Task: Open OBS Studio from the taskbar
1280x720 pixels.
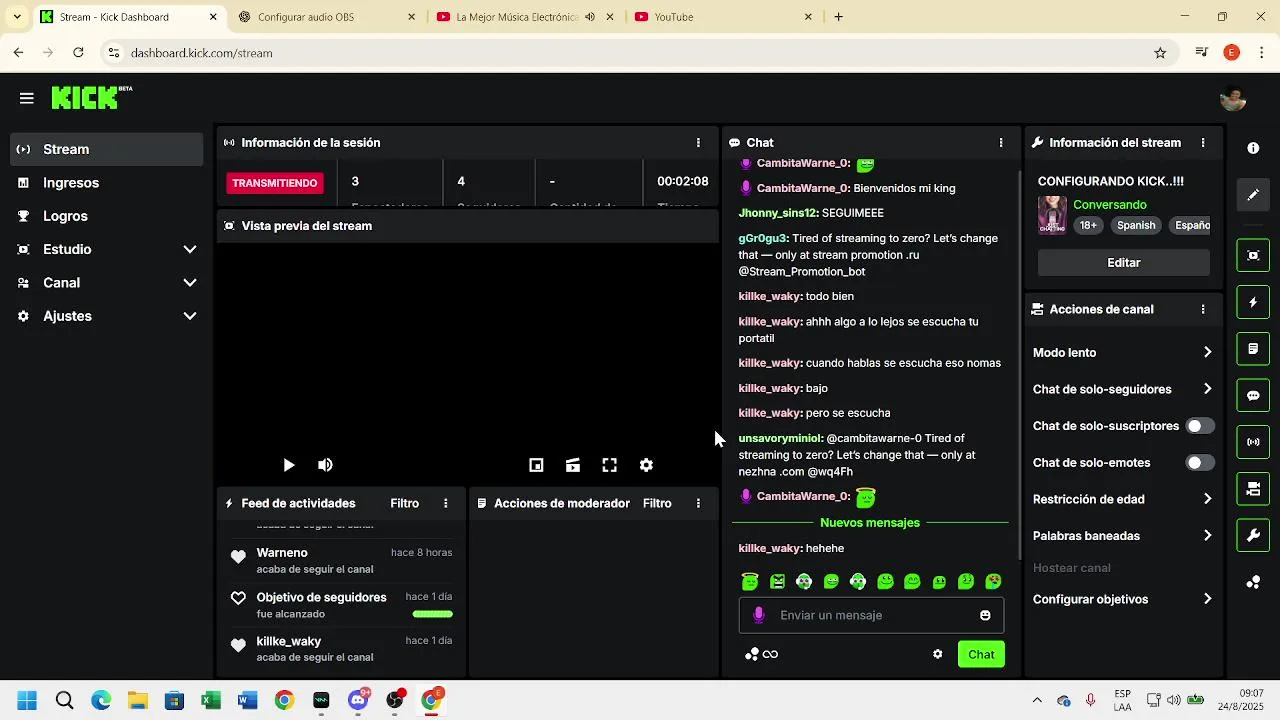Action: pyautogui.click(x=395, y=700)
